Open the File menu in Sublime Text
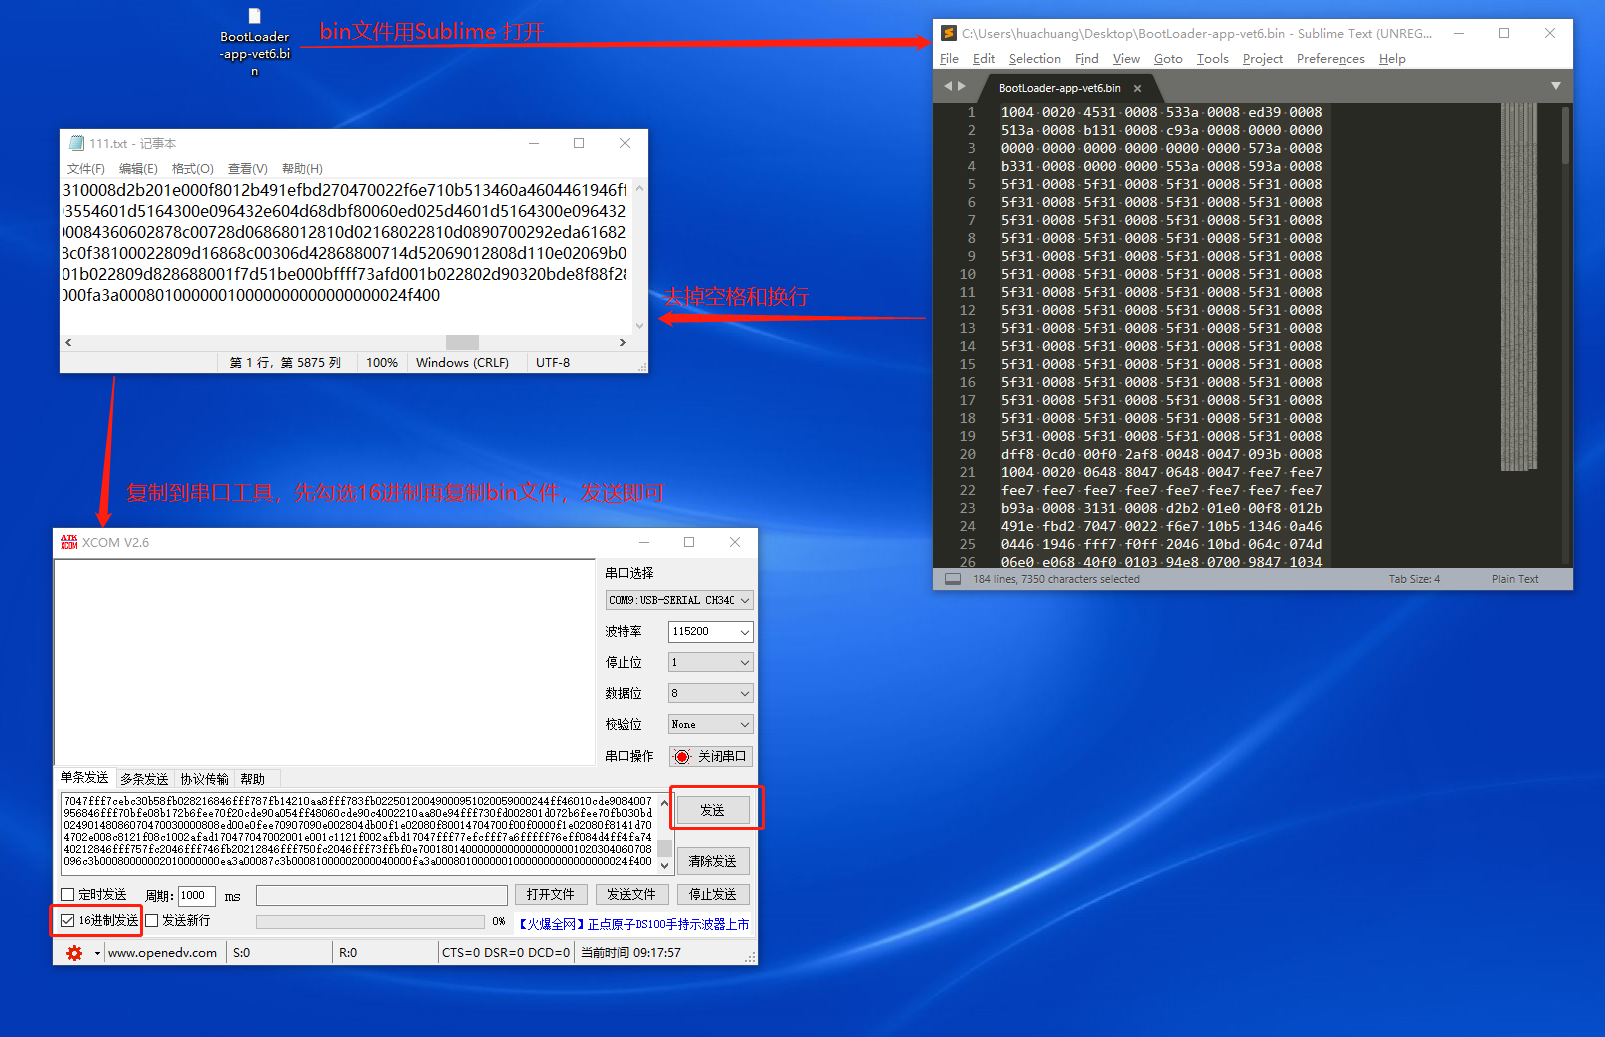 point(948,58)
